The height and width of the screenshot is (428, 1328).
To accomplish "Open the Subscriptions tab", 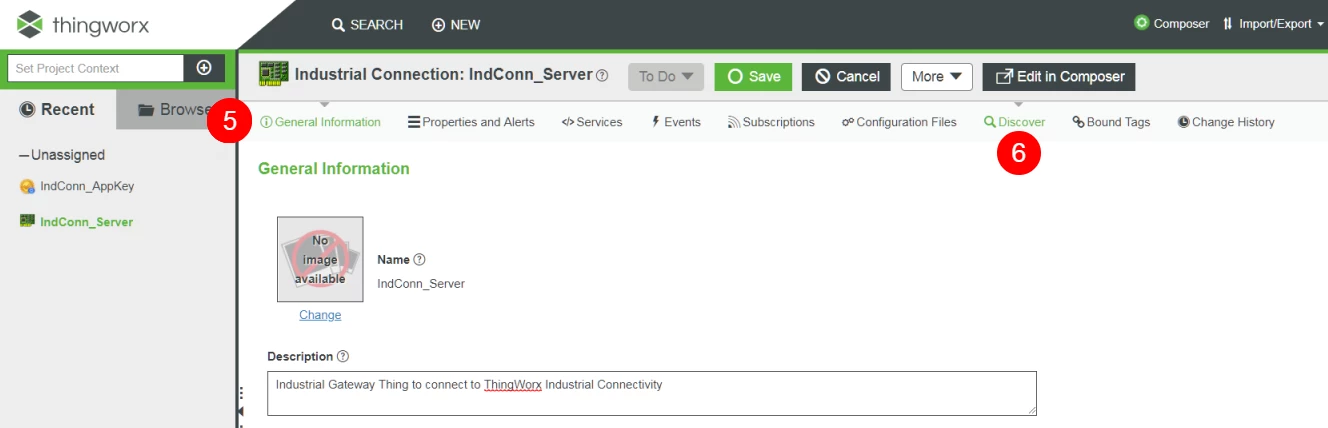I will pos(771,122).
